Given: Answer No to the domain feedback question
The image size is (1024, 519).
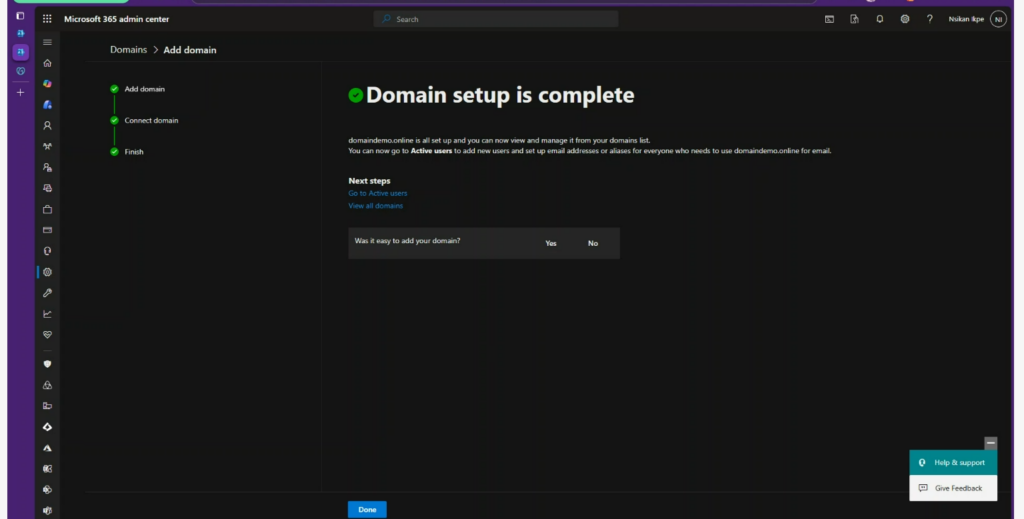Looking at the screenshot, I should click(x=593, y=243).
